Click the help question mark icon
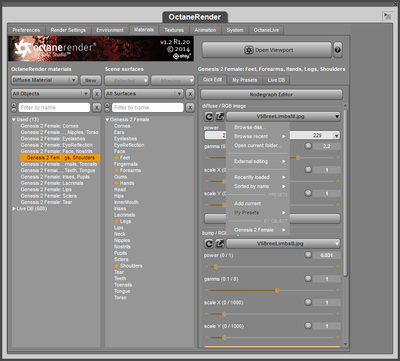 (x=337, y=50)
